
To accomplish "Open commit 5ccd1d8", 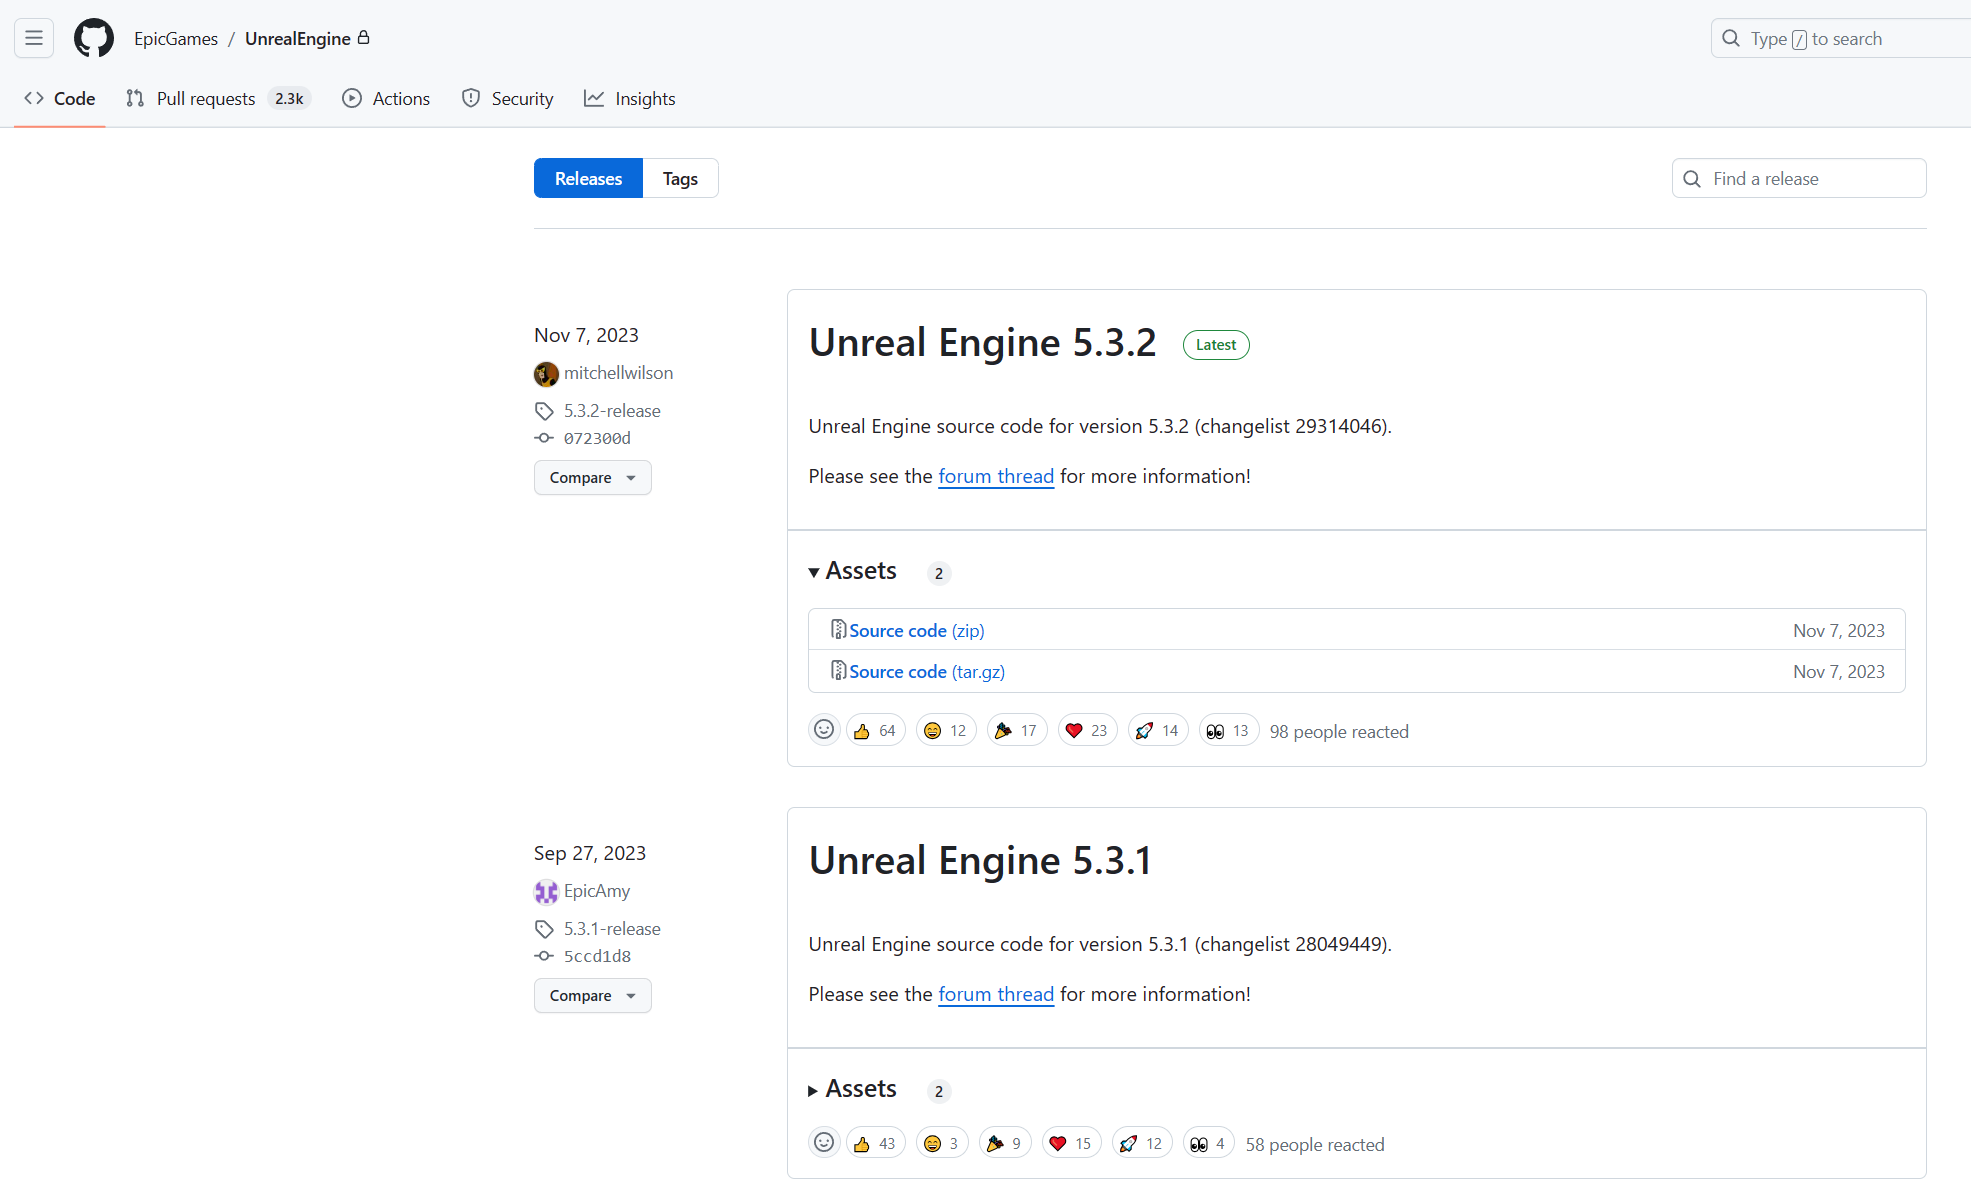I will (x=597, y=956).
